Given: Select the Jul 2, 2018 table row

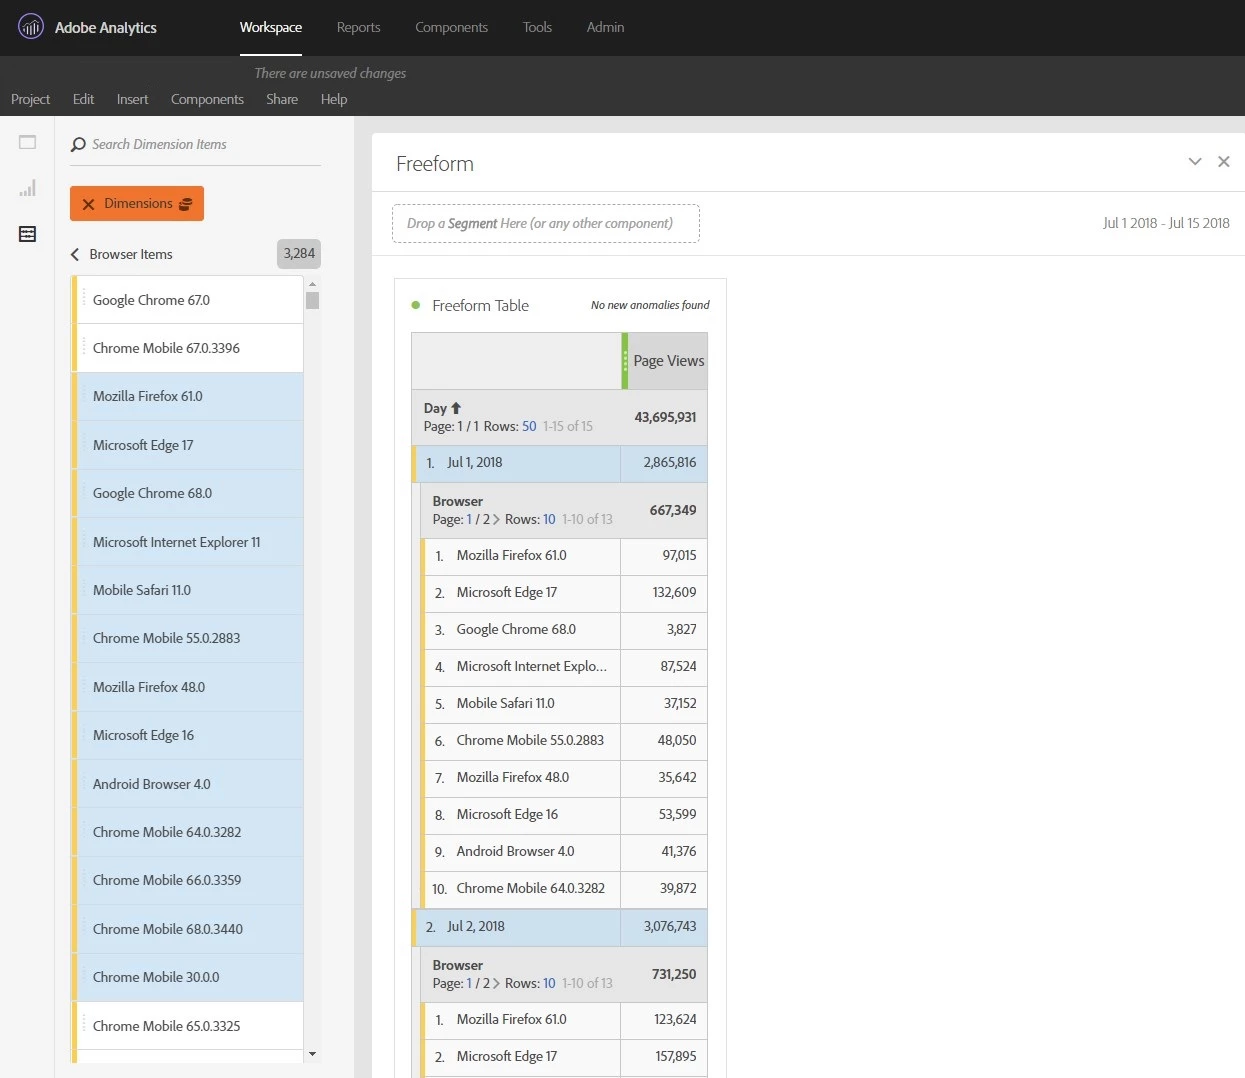Looking at the screenshot, I should tap(560, 927).
